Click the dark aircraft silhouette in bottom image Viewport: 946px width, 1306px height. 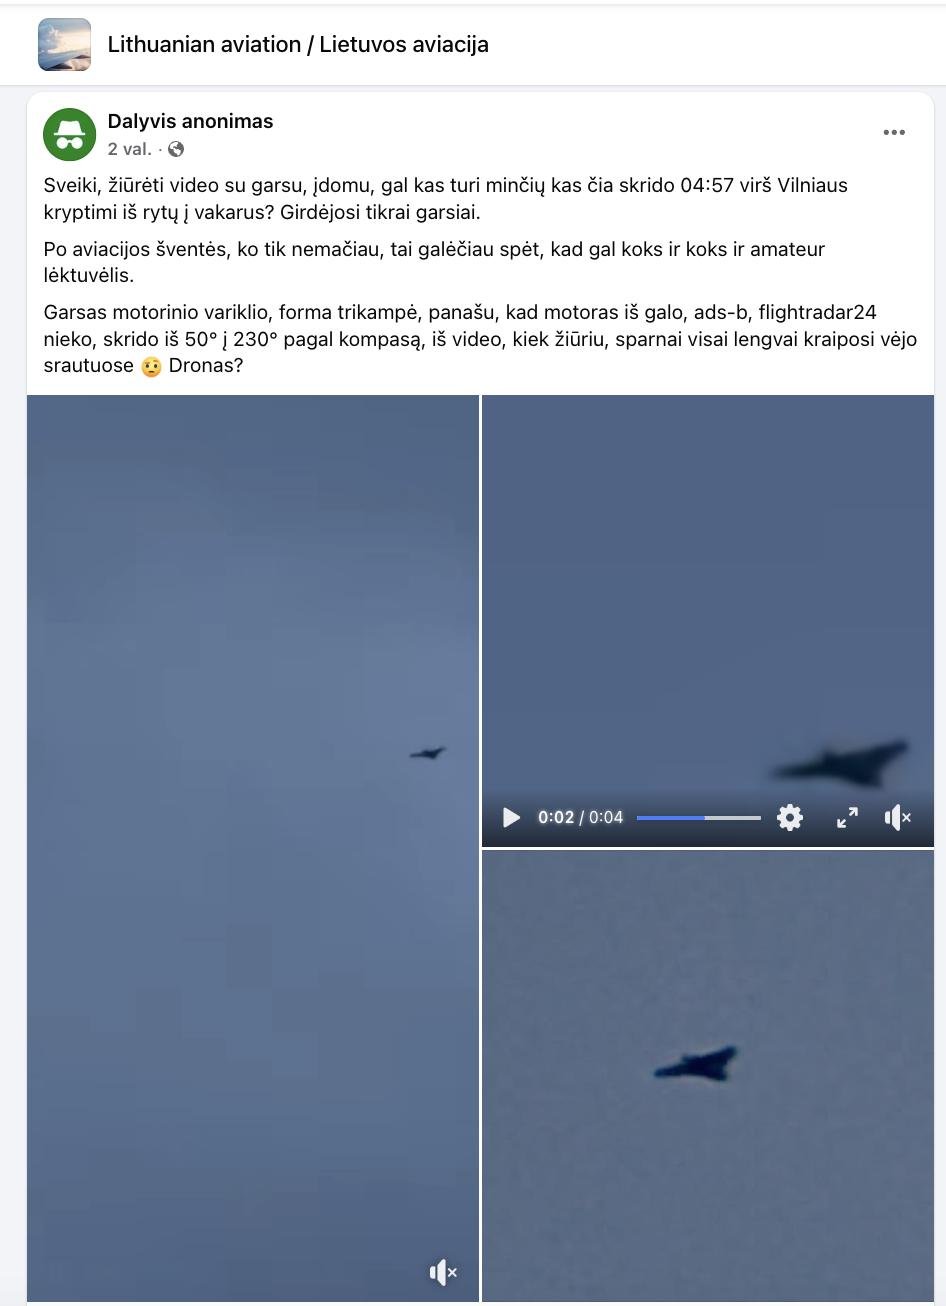696,1064
